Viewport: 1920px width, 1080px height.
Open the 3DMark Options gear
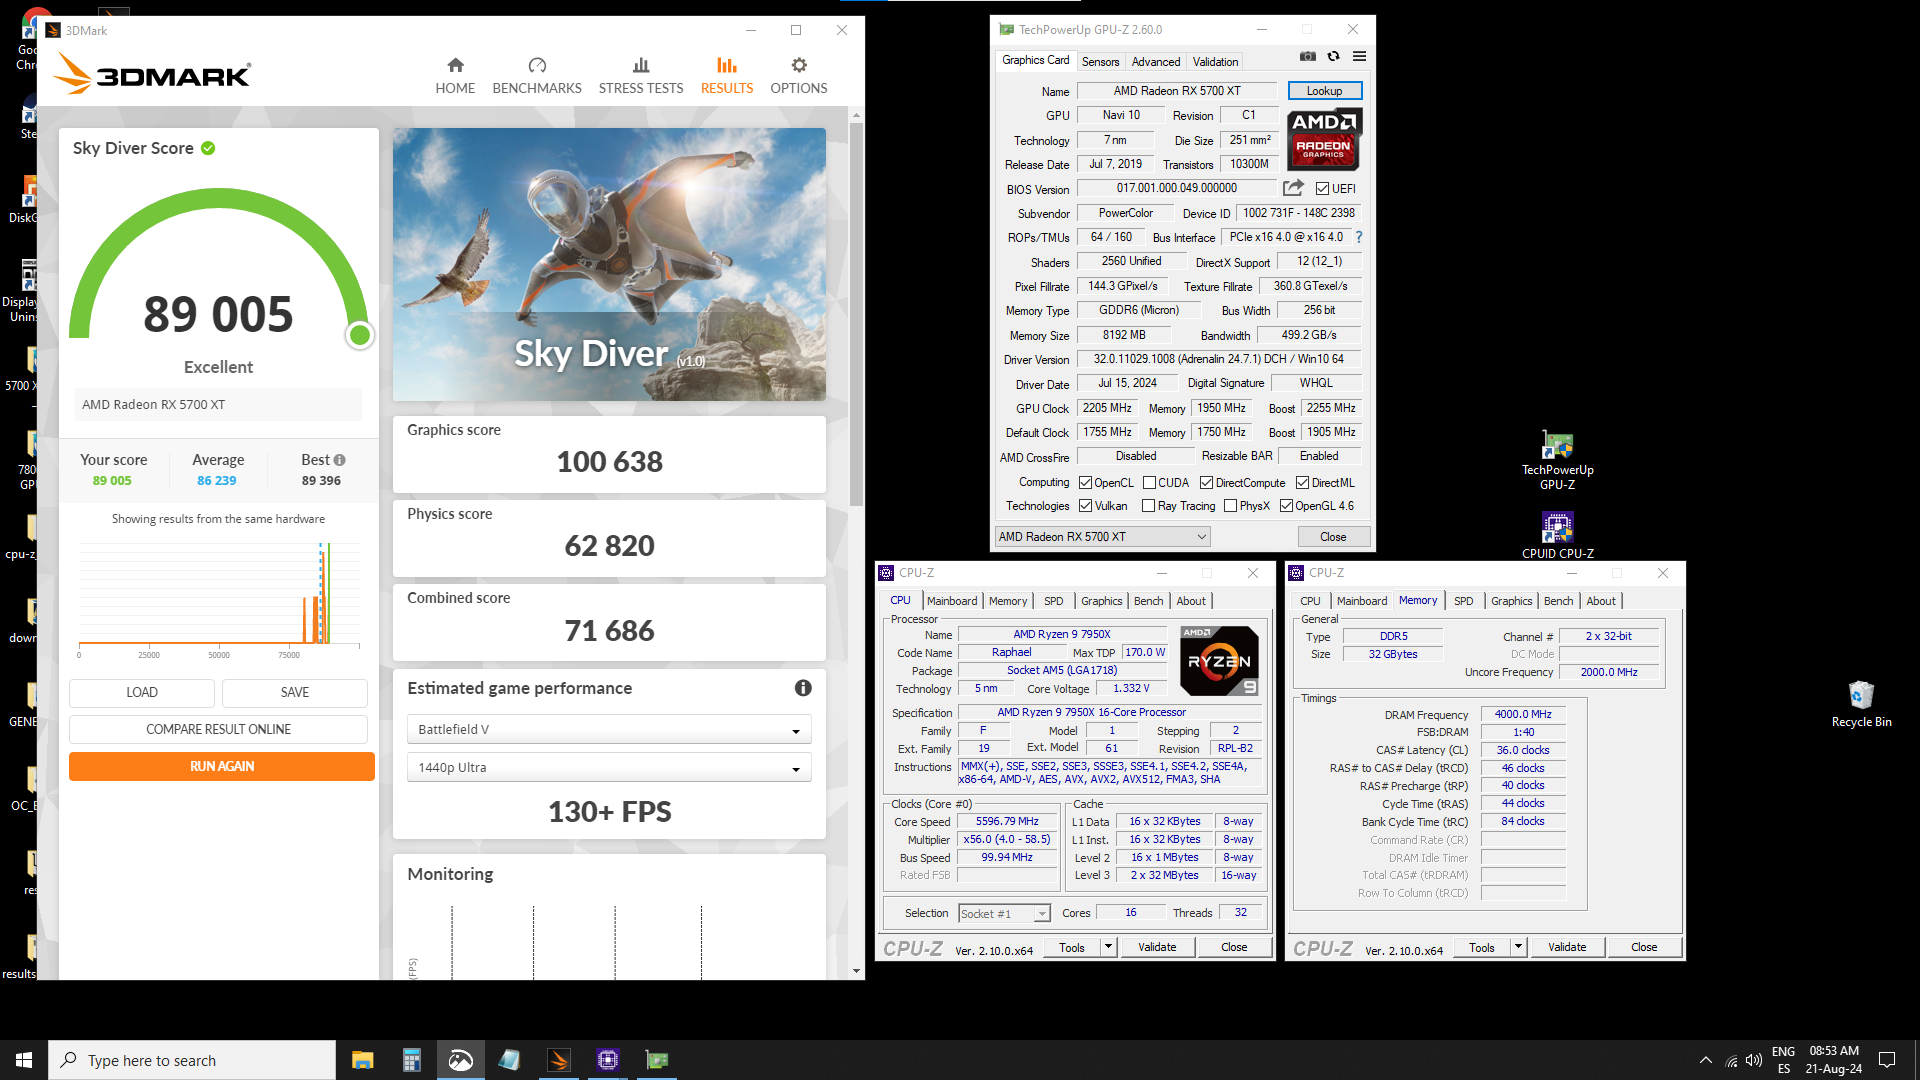coord(799,76)
